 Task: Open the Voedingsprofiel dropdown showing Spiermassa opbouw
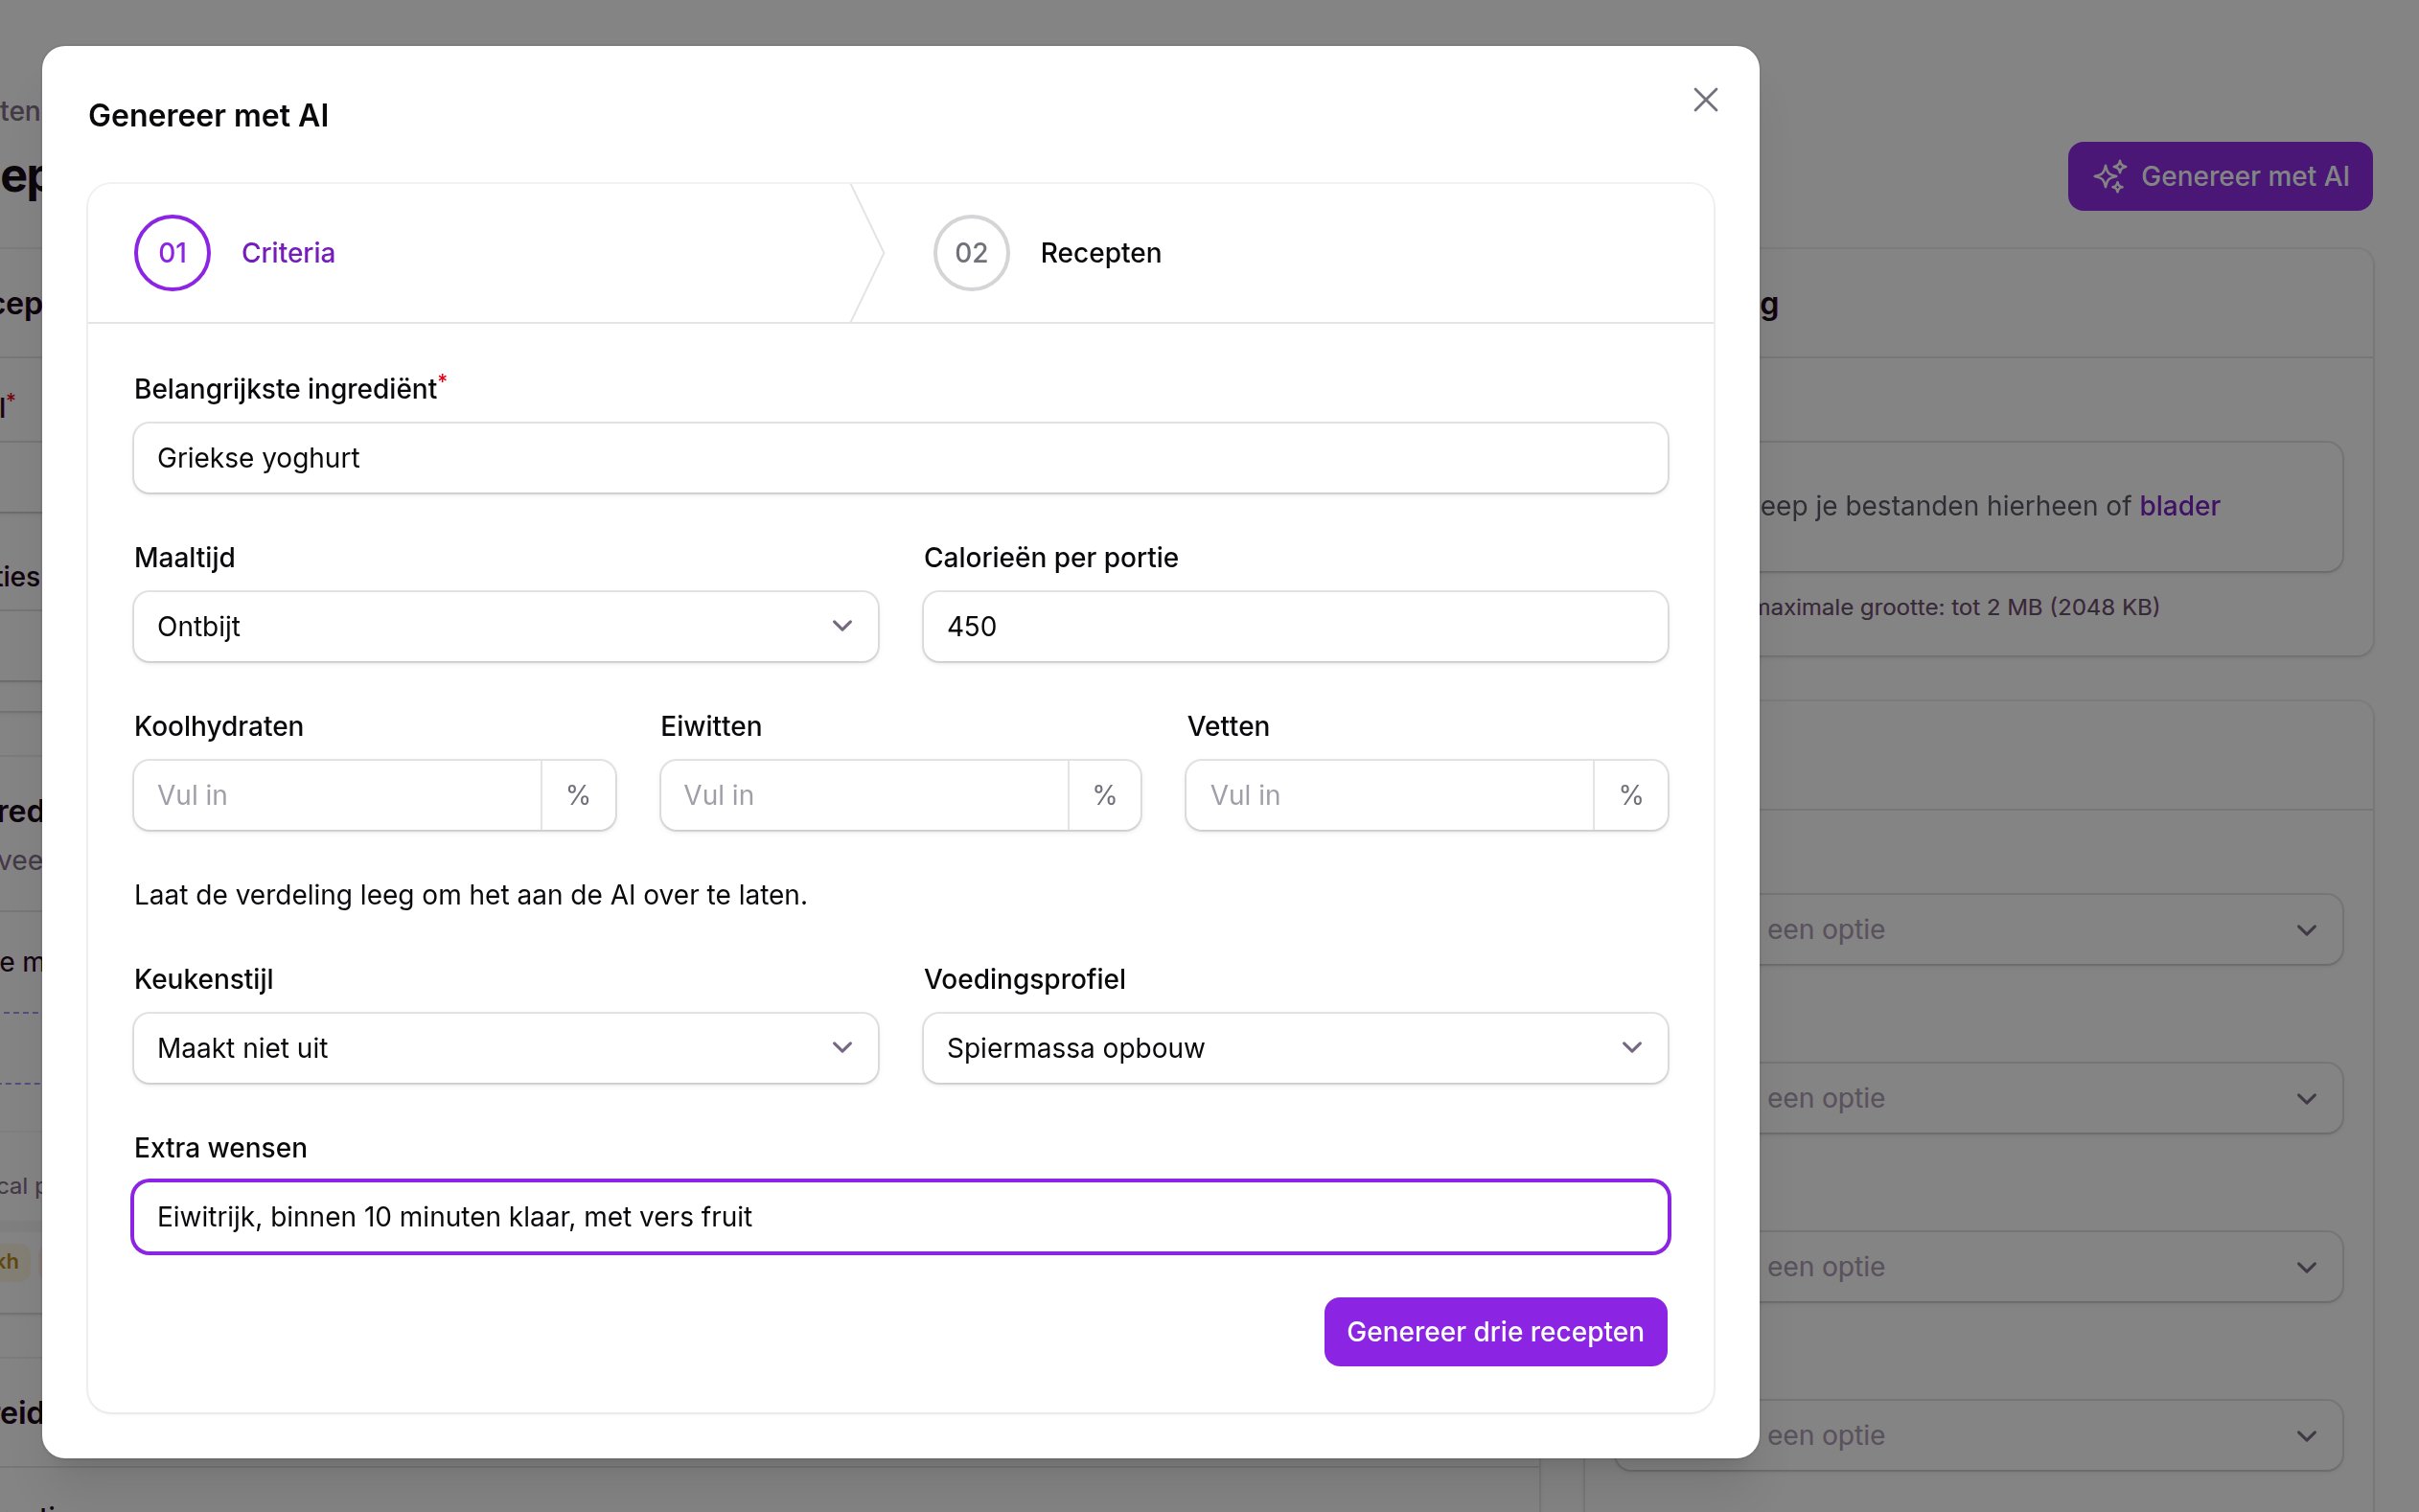[x=1295, y=1048]
